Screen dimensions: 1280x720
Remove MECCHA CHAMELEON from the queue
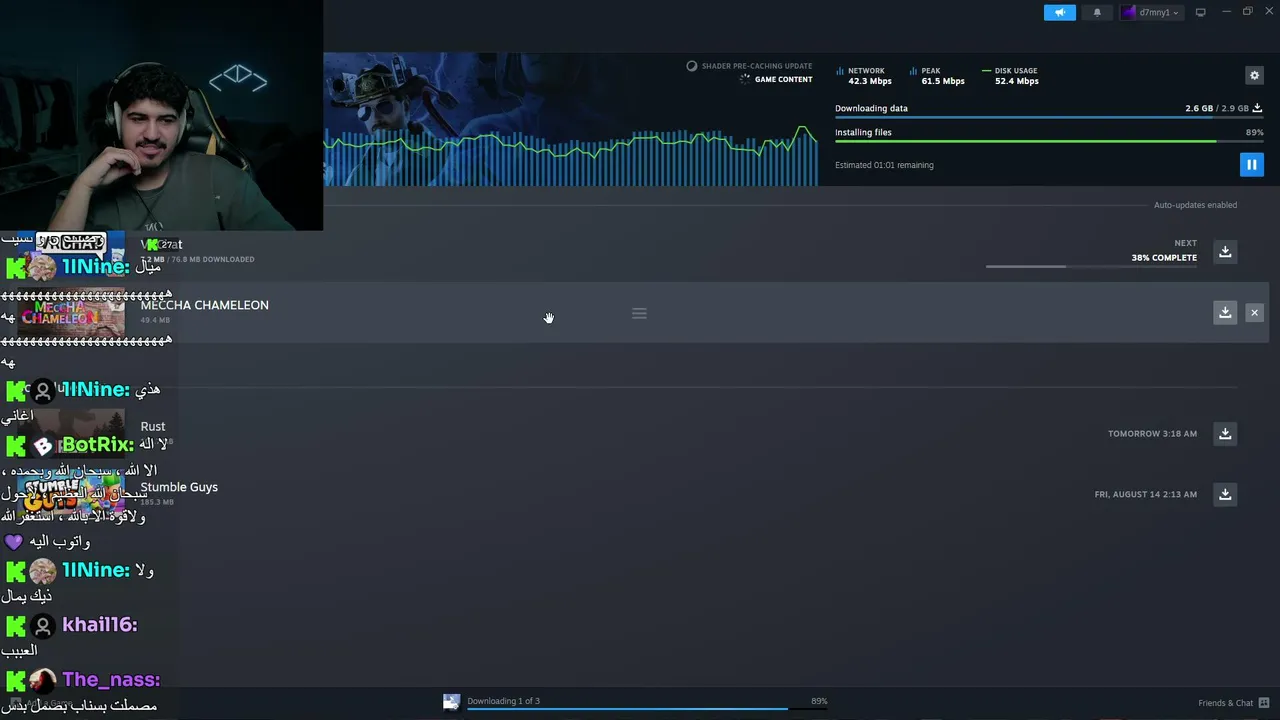coord(1254,313)
